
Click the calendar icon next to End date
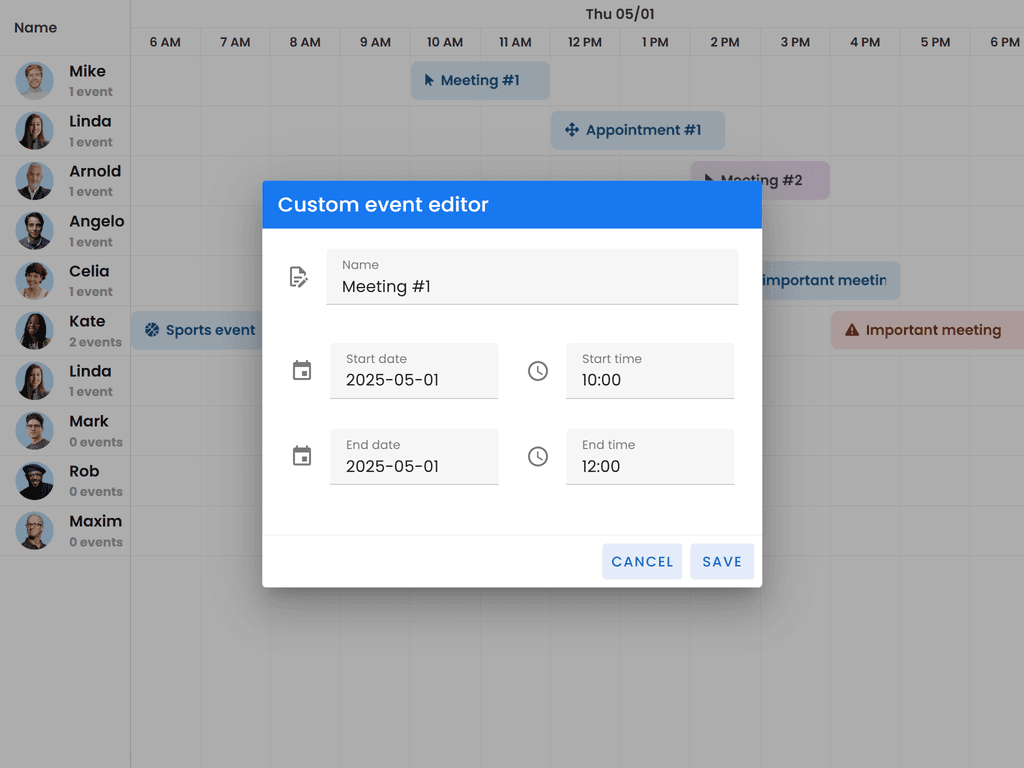tap(302, 456)
